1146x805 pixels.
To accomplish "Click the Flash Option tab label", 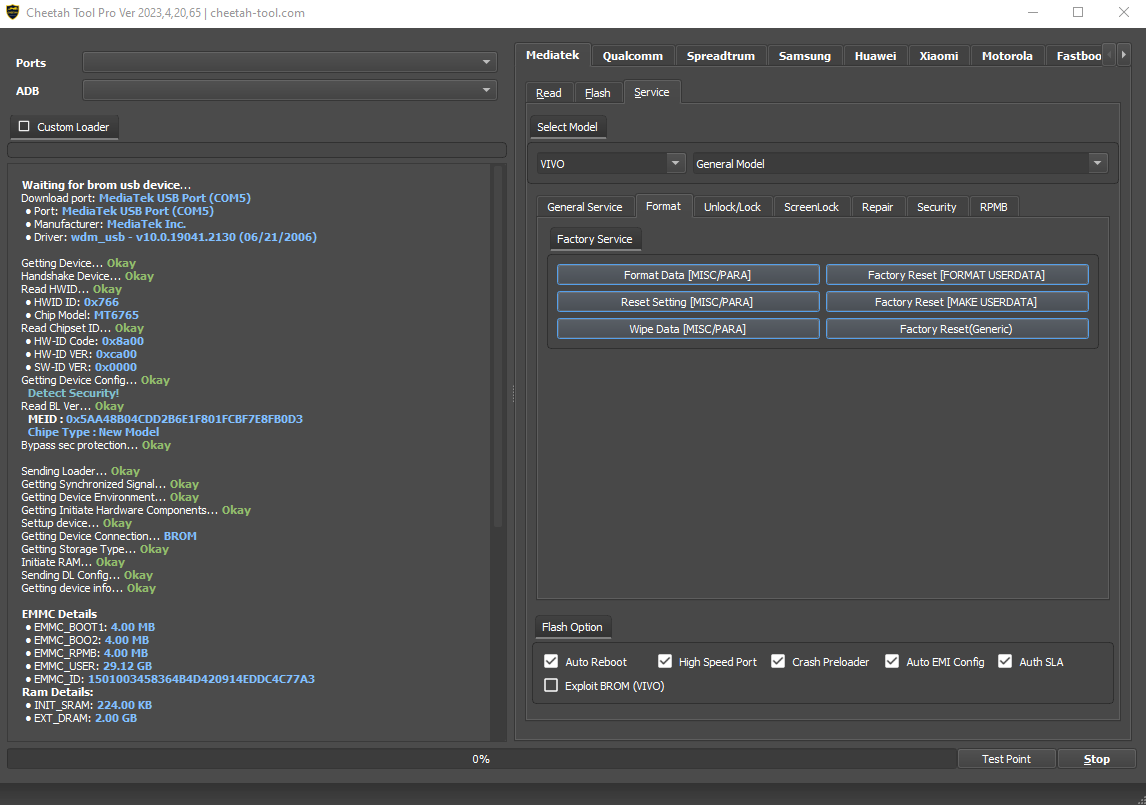I will [572, 627].
